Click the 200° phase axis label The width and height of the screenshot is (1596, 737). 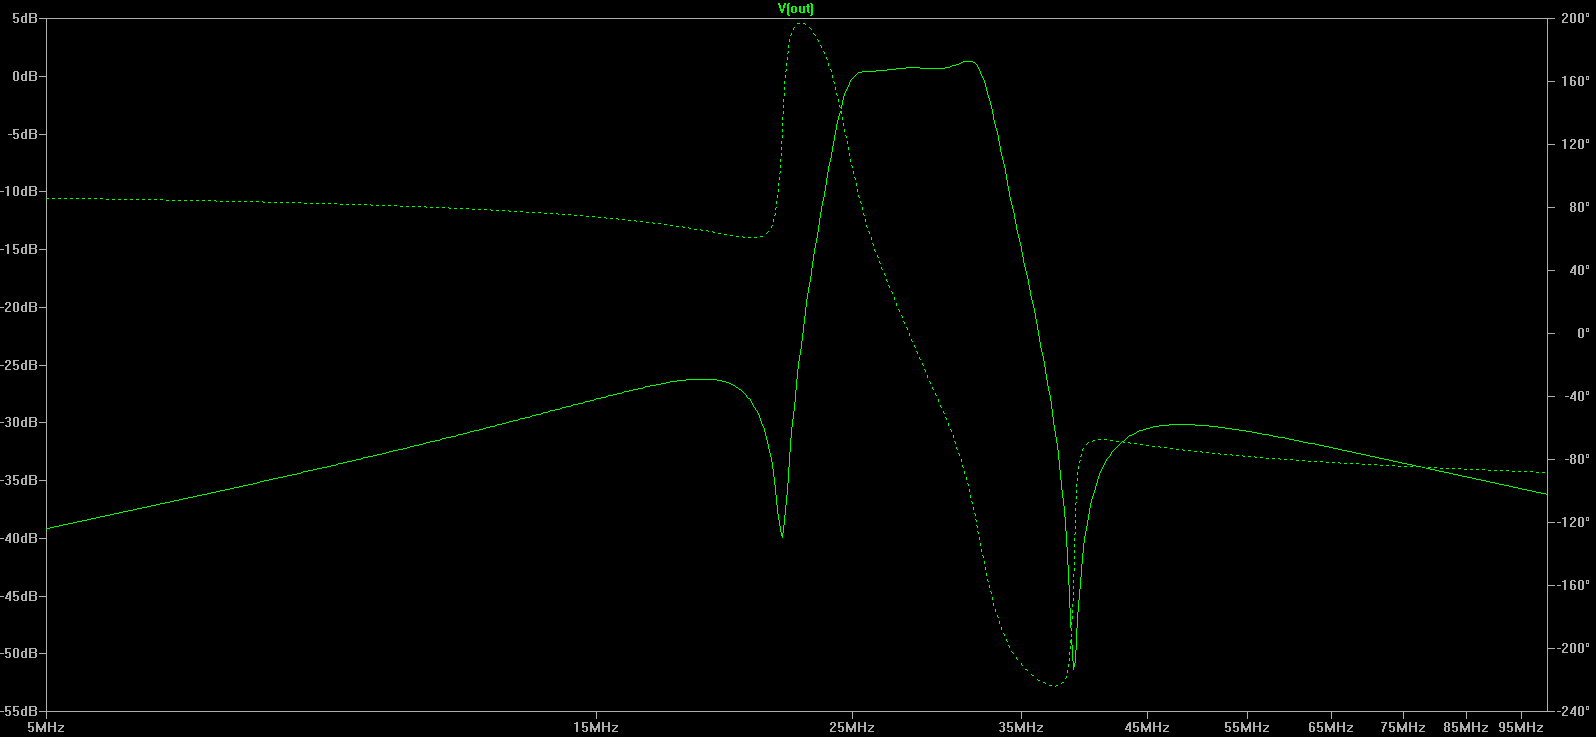(1575, 19)
